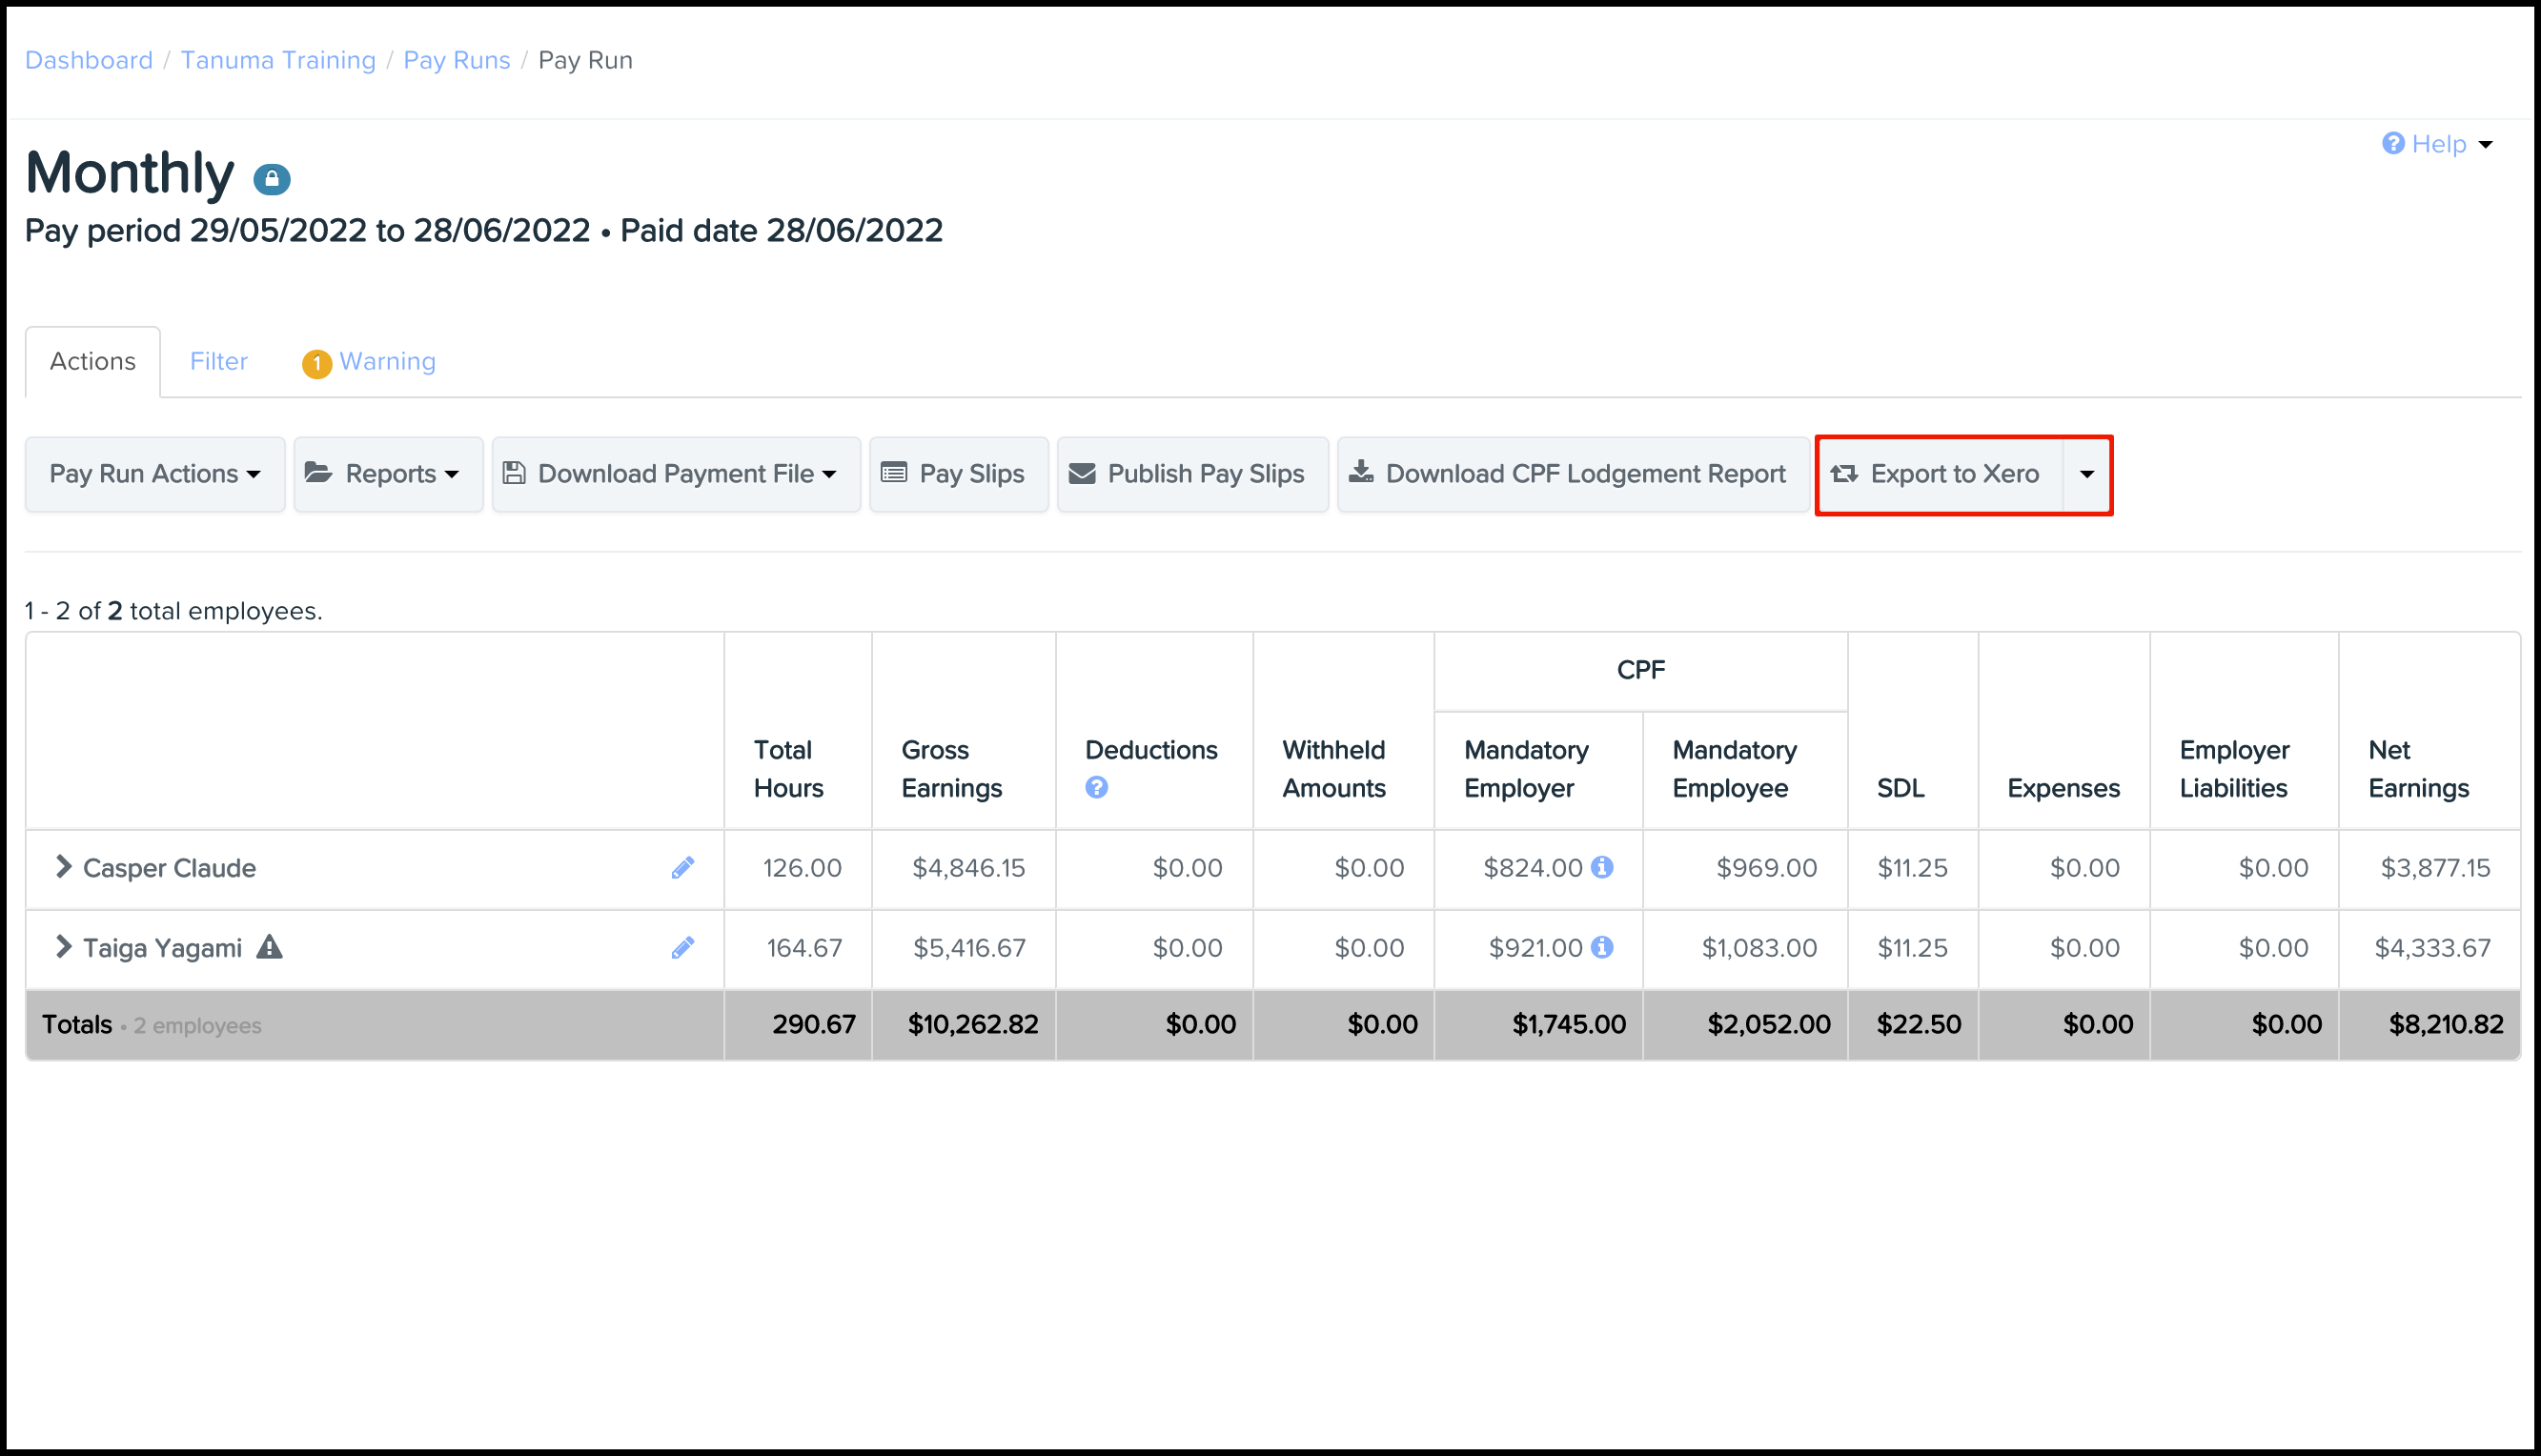Open the Reports dropdown menu
The image size is (2541, 1456).
click(388, 474)
